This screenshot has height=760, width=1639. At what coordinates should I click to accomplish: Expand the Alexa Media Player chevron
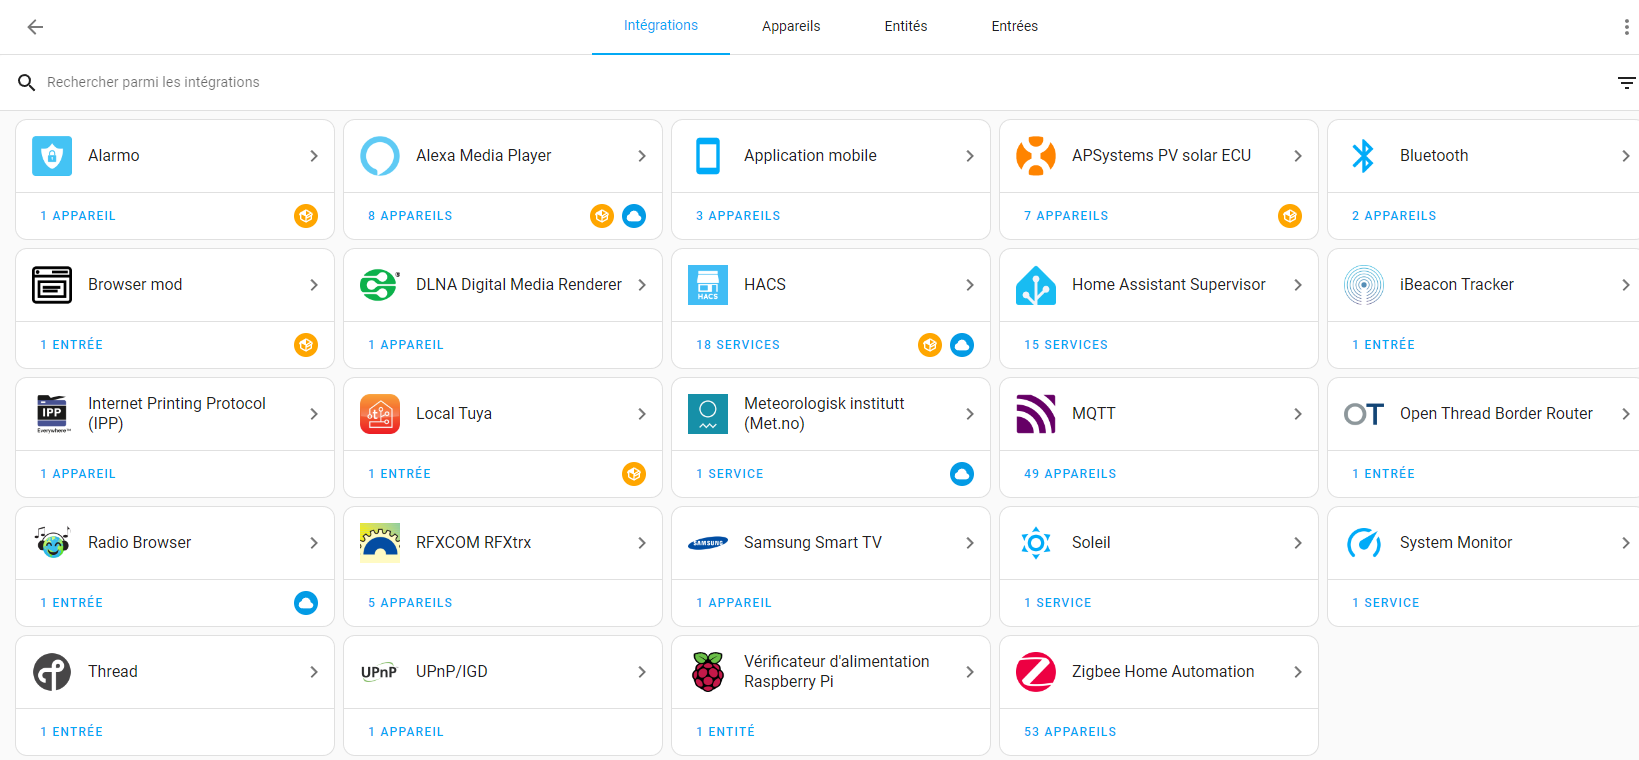point(642,156)
